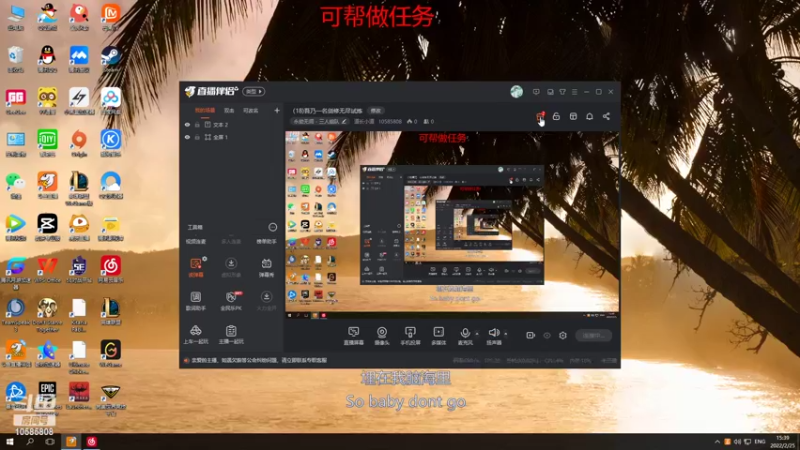800x450 pixels.
Task: Click the announcement text in status bar
Action: [x=259, y=360]
